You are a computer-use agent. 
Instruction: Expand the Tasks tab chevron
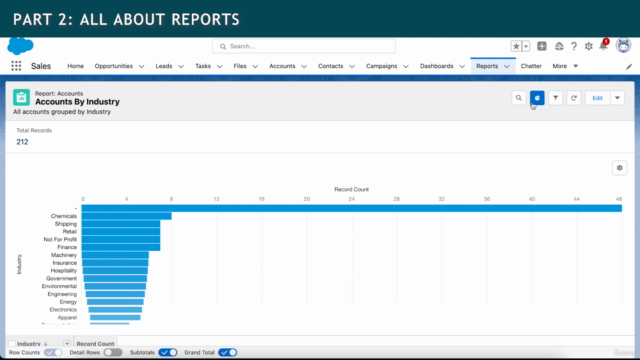(x=219, y=66)
